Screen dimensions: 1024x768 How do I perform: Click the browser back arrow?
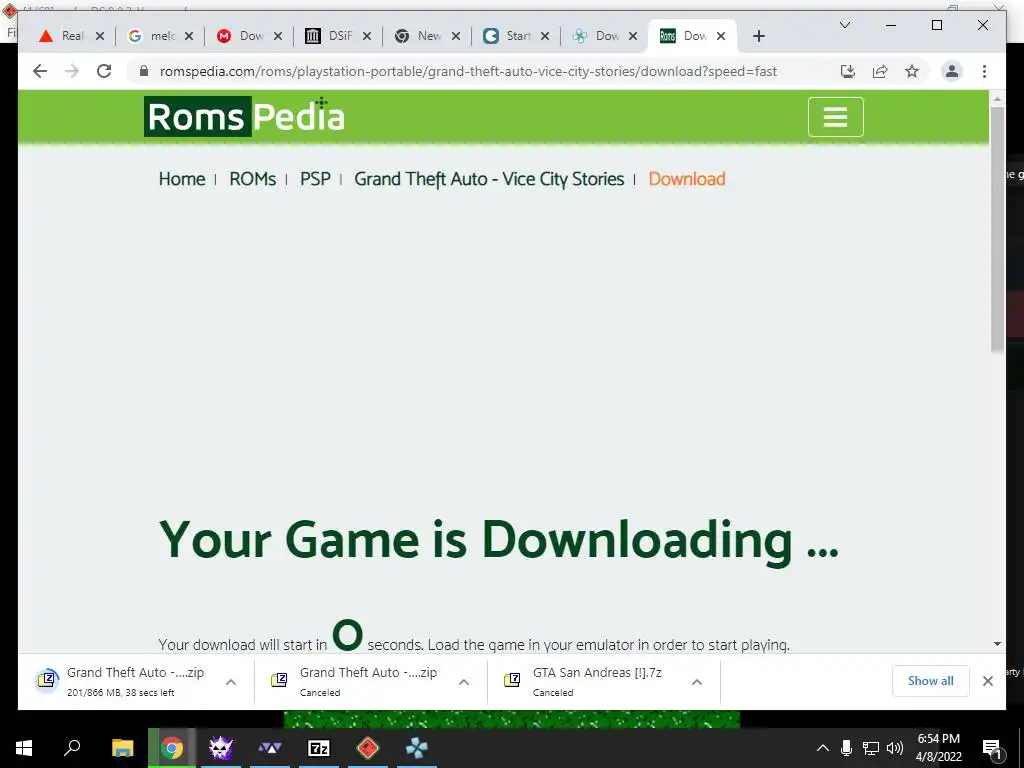[x=40, y=71]
